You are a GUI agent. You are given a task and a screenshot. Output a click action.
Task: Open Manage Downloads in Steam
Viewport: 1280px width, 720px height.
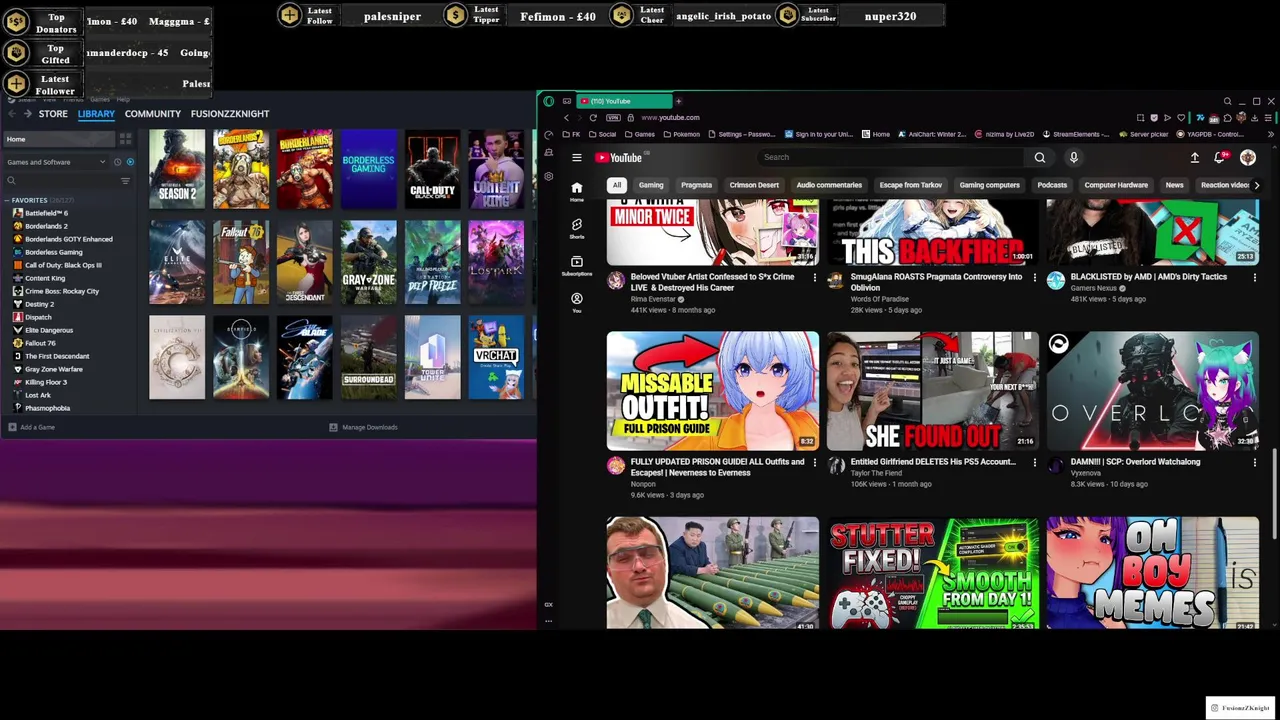pyautogui.click(x=363, y=427)
